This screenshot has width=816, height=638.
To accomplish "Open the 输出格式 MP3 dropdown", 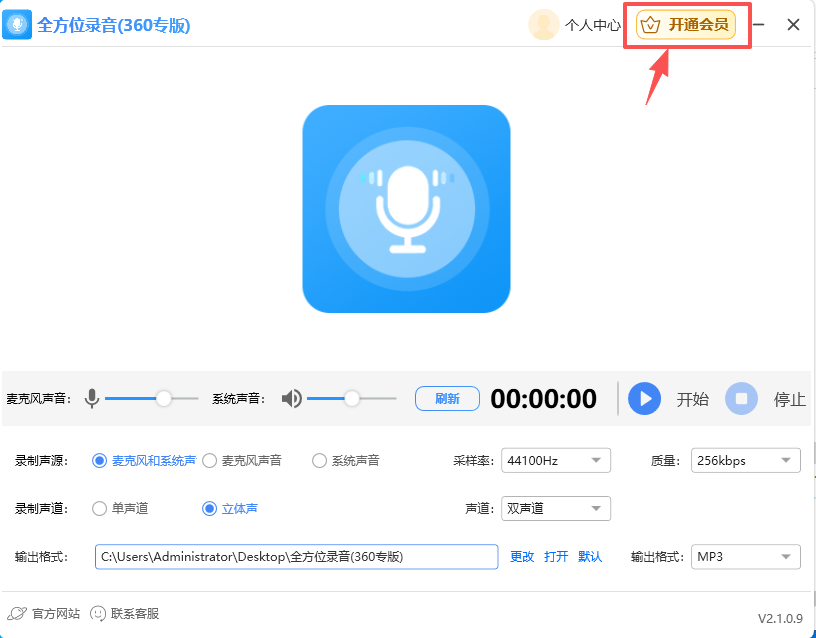I will [x=745, y=557].
